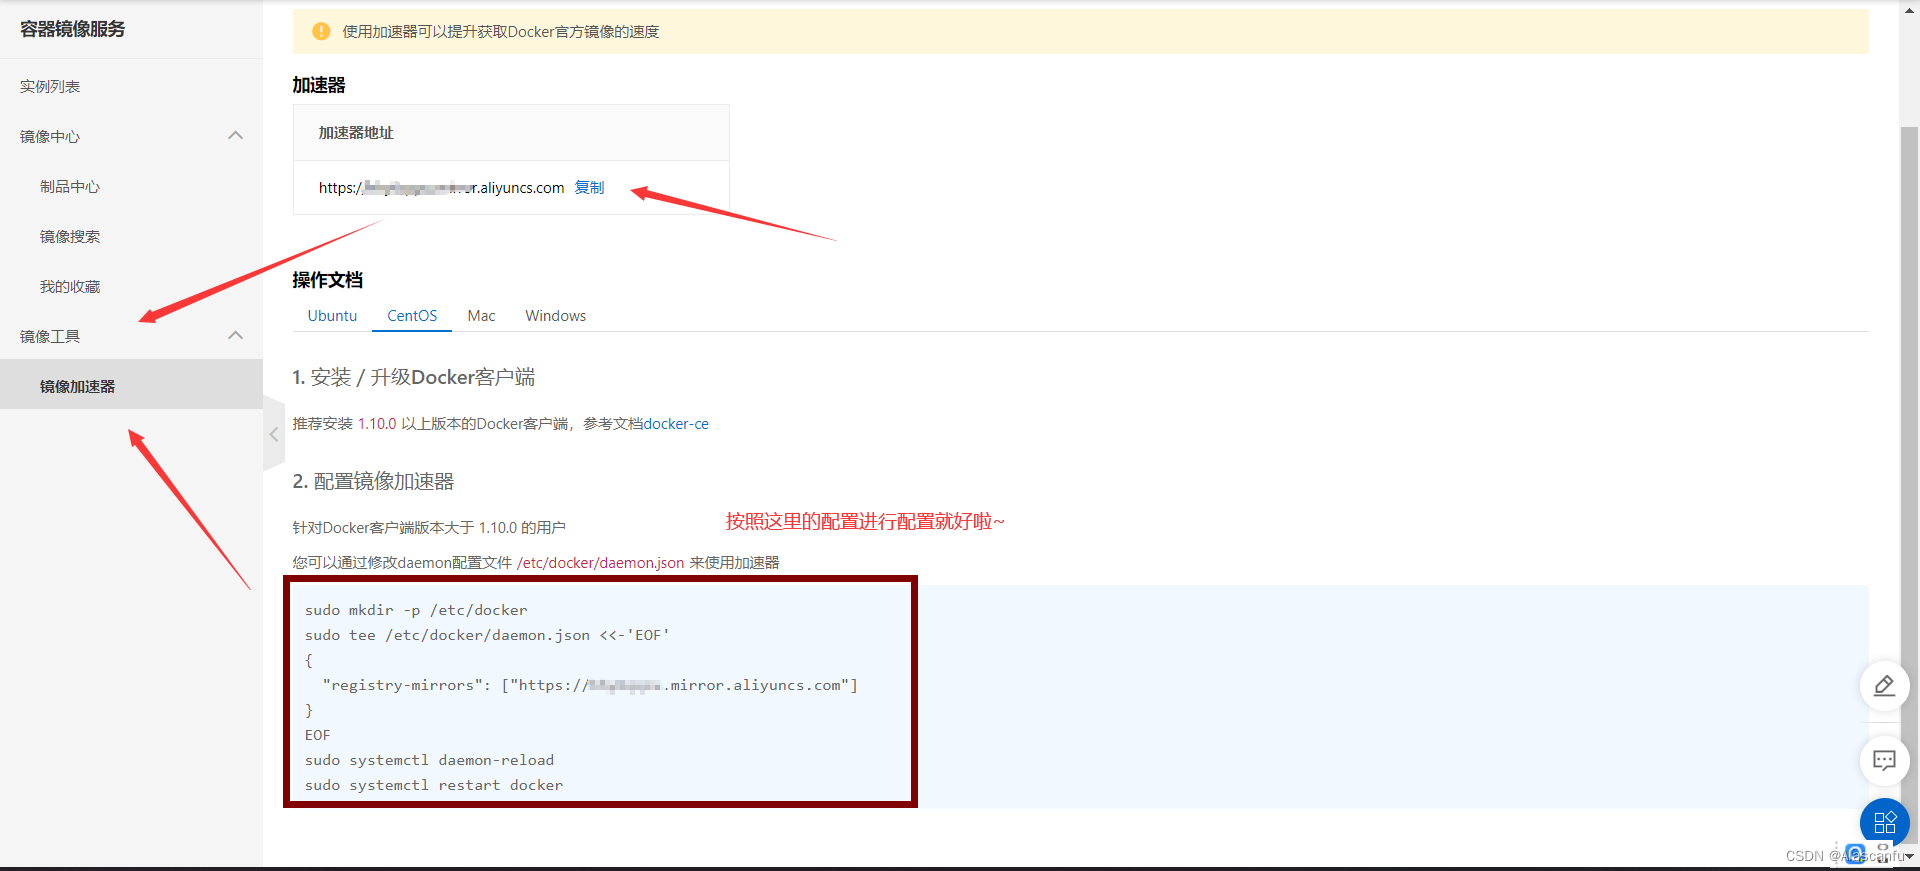Click 复制 to copy accelerator address
1920x871 pixels.
point(589,188)
